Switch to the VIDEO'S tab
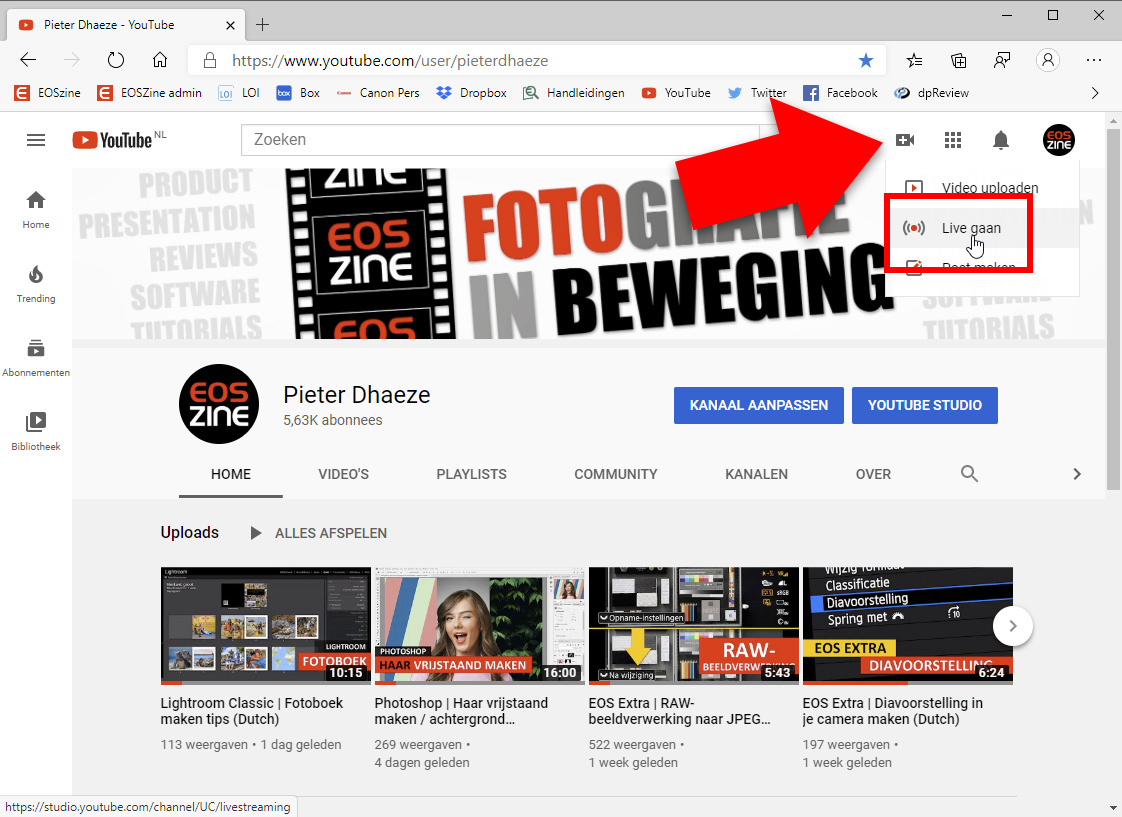This screenshot has width=1122, height=817. [343, 474]
